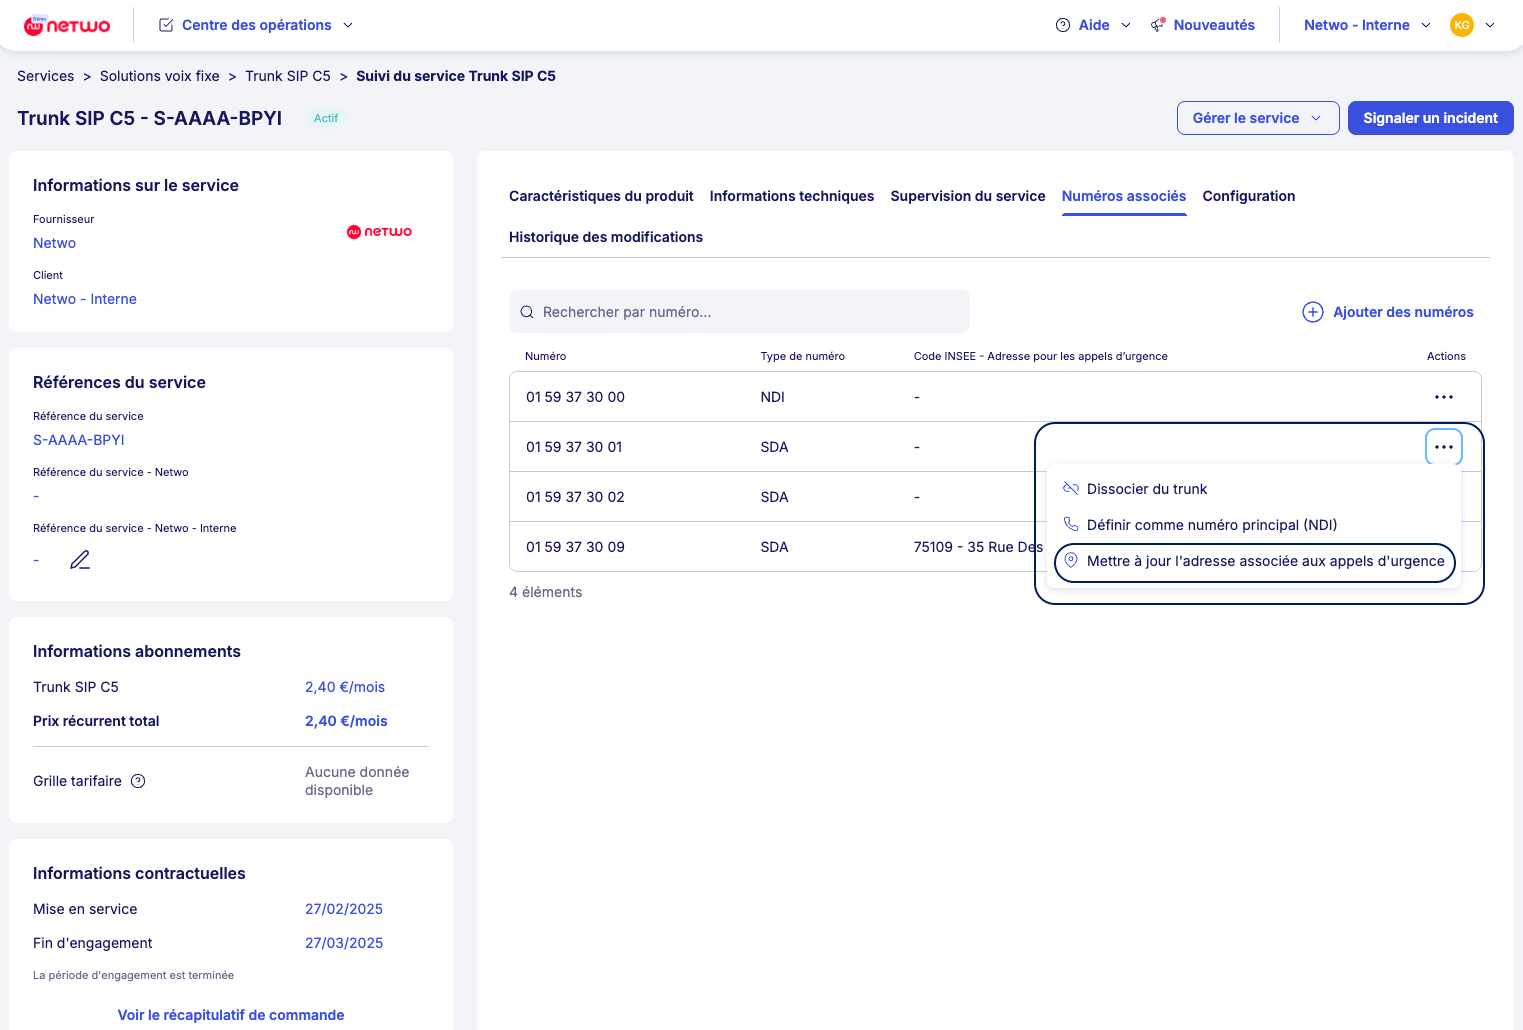Open Historique des modifications tab
This screenshot has width=1523, height=1030.
click(606, 237)
